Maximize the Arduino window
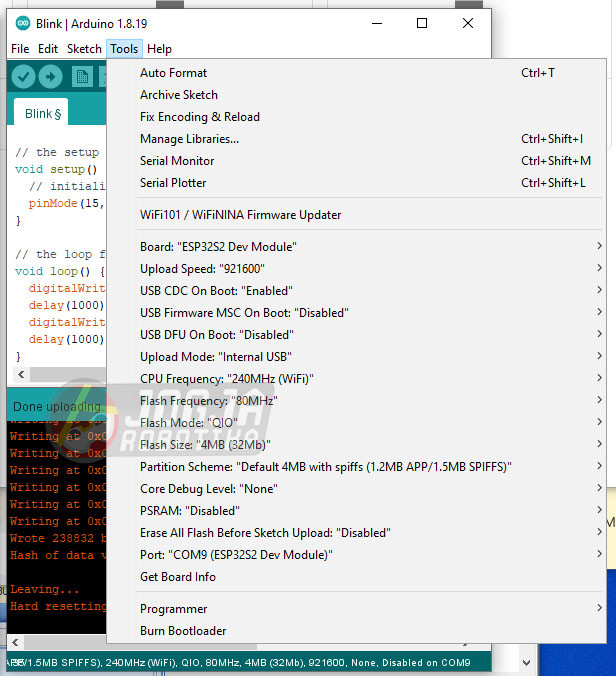This screenshot has height=676, width=616. (422, 23)
